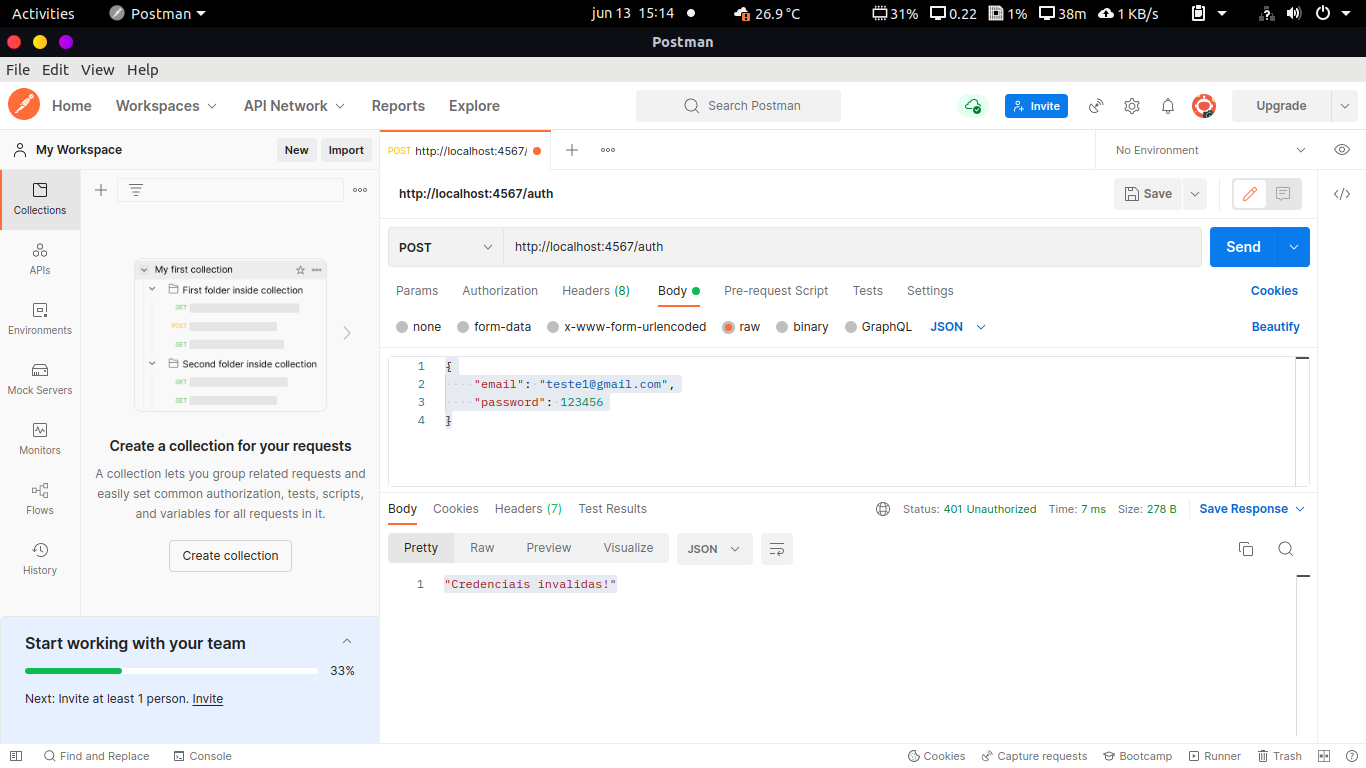Click the cloud sync status icon
The width and height of the screenshot is (1366, 768).
pyautogui.click(x=972, y=106)
